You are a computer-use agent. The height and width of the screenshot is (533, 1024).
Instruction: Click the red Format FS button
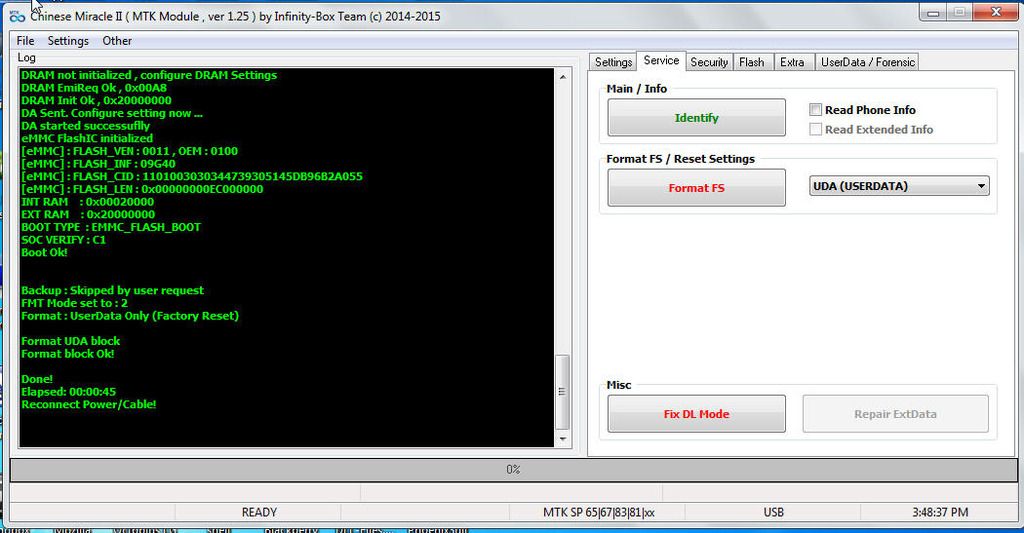pos(696,188)
